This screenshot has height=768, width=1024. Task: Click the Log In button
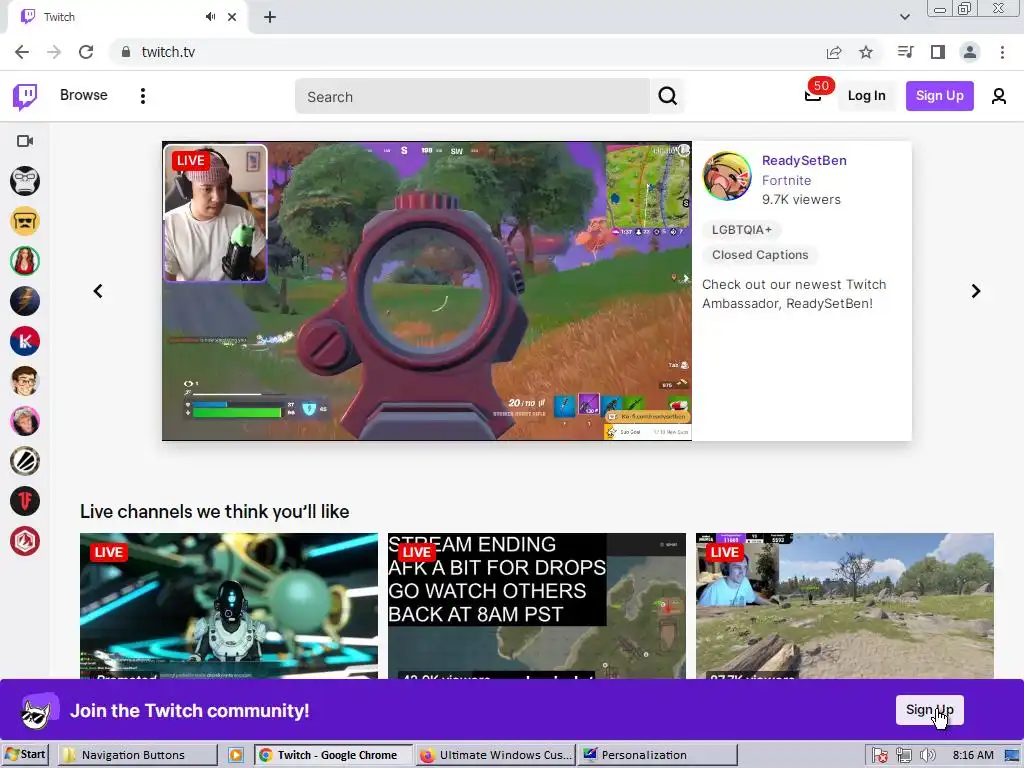(866, 96)
